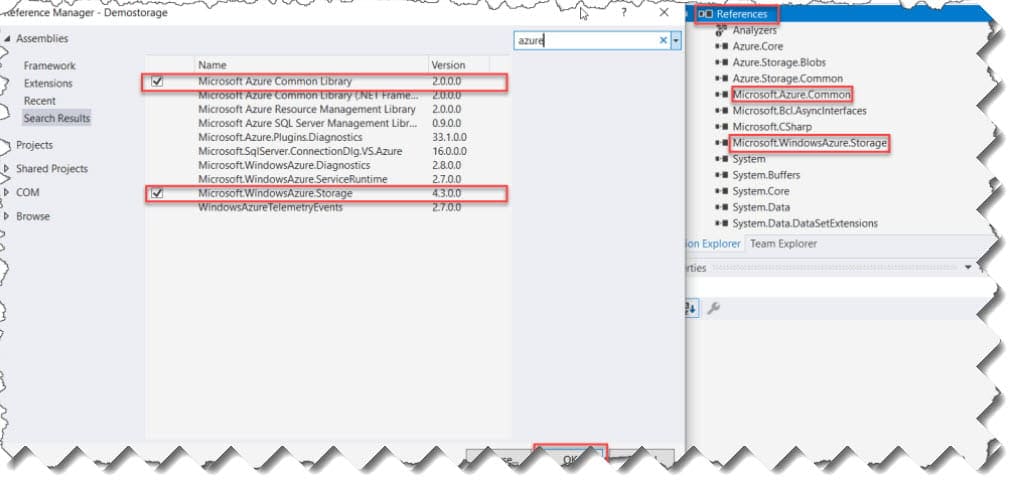Screen dimensions: 1016x486
Task: Open Reference Manager help with the question mark
Action: tap(624, 12)
